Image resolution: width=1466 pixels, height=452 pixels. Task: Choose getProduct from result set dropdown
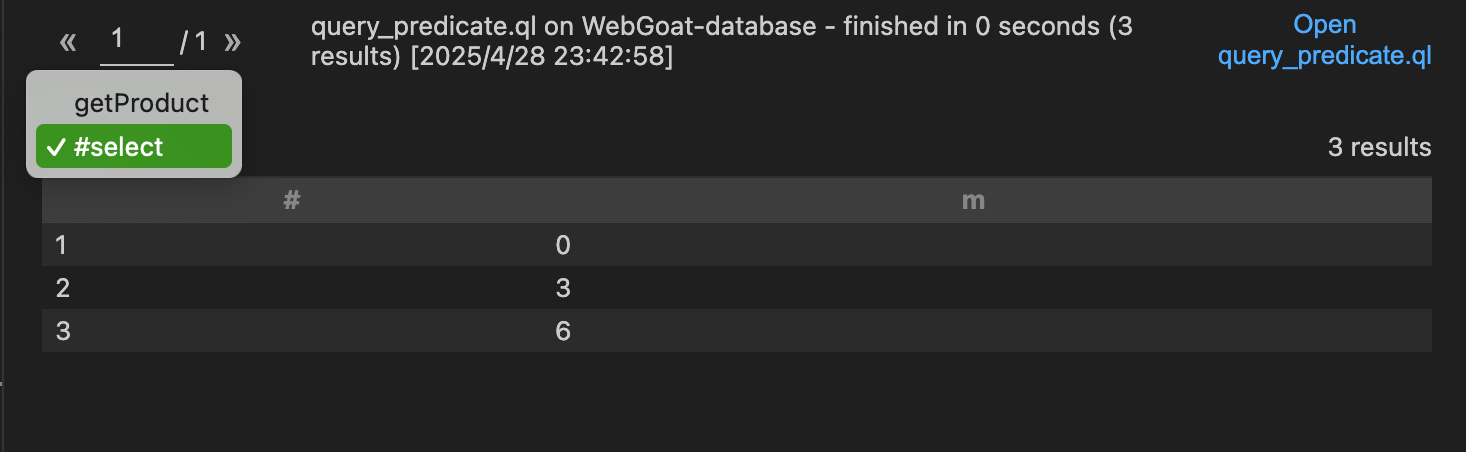coord(141,103)
